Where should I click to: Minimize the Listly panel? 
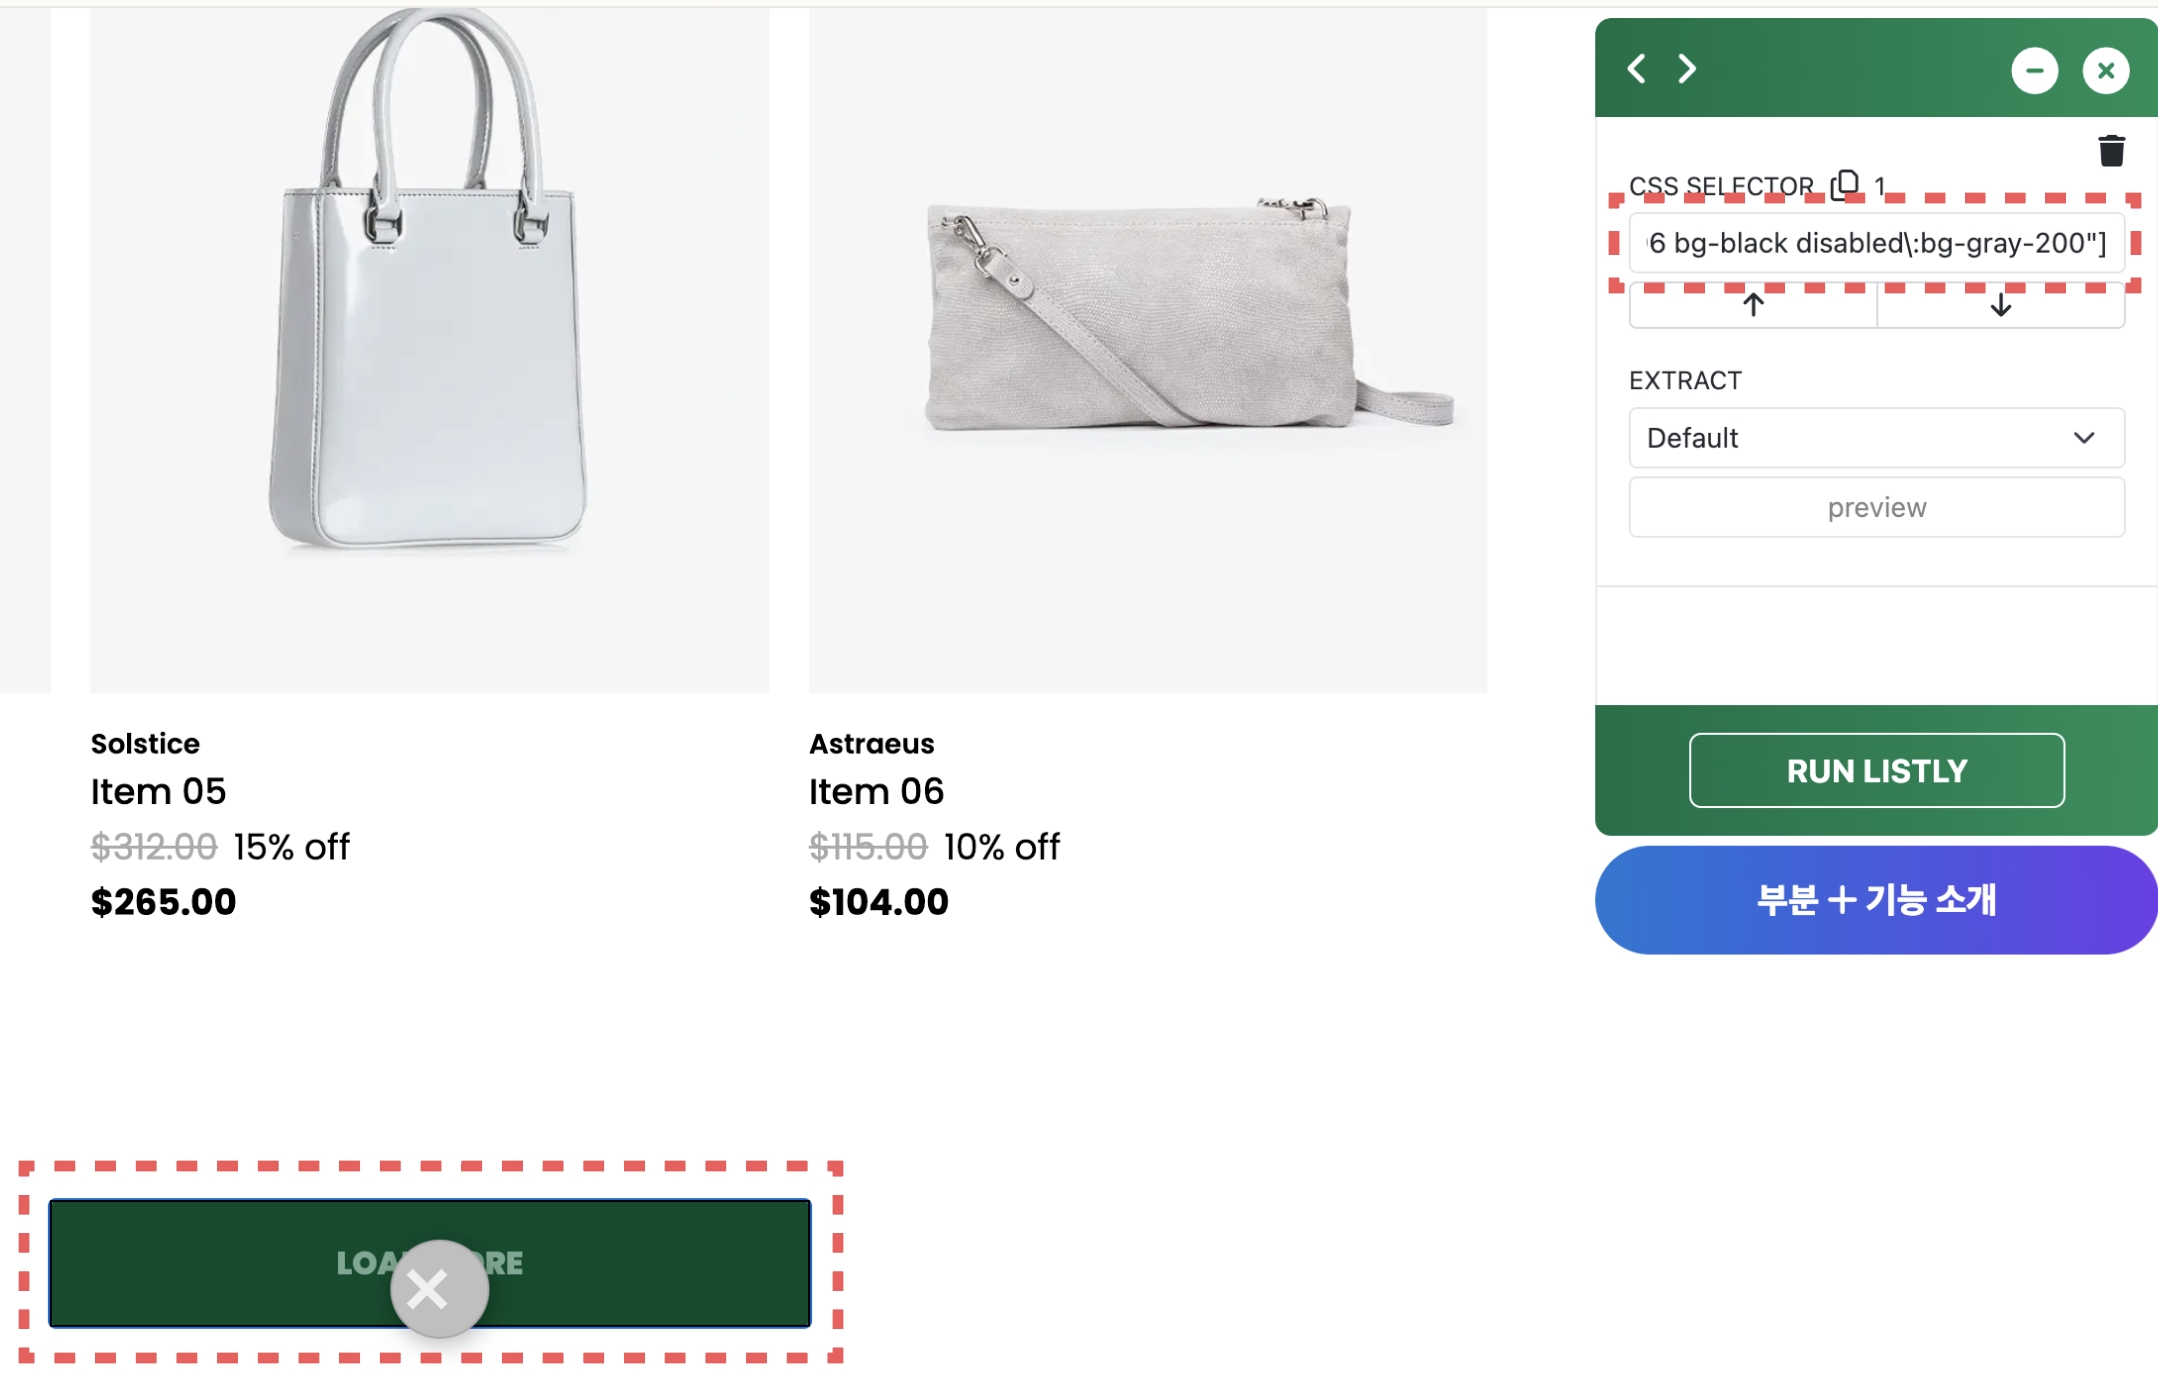point(2034,71)
